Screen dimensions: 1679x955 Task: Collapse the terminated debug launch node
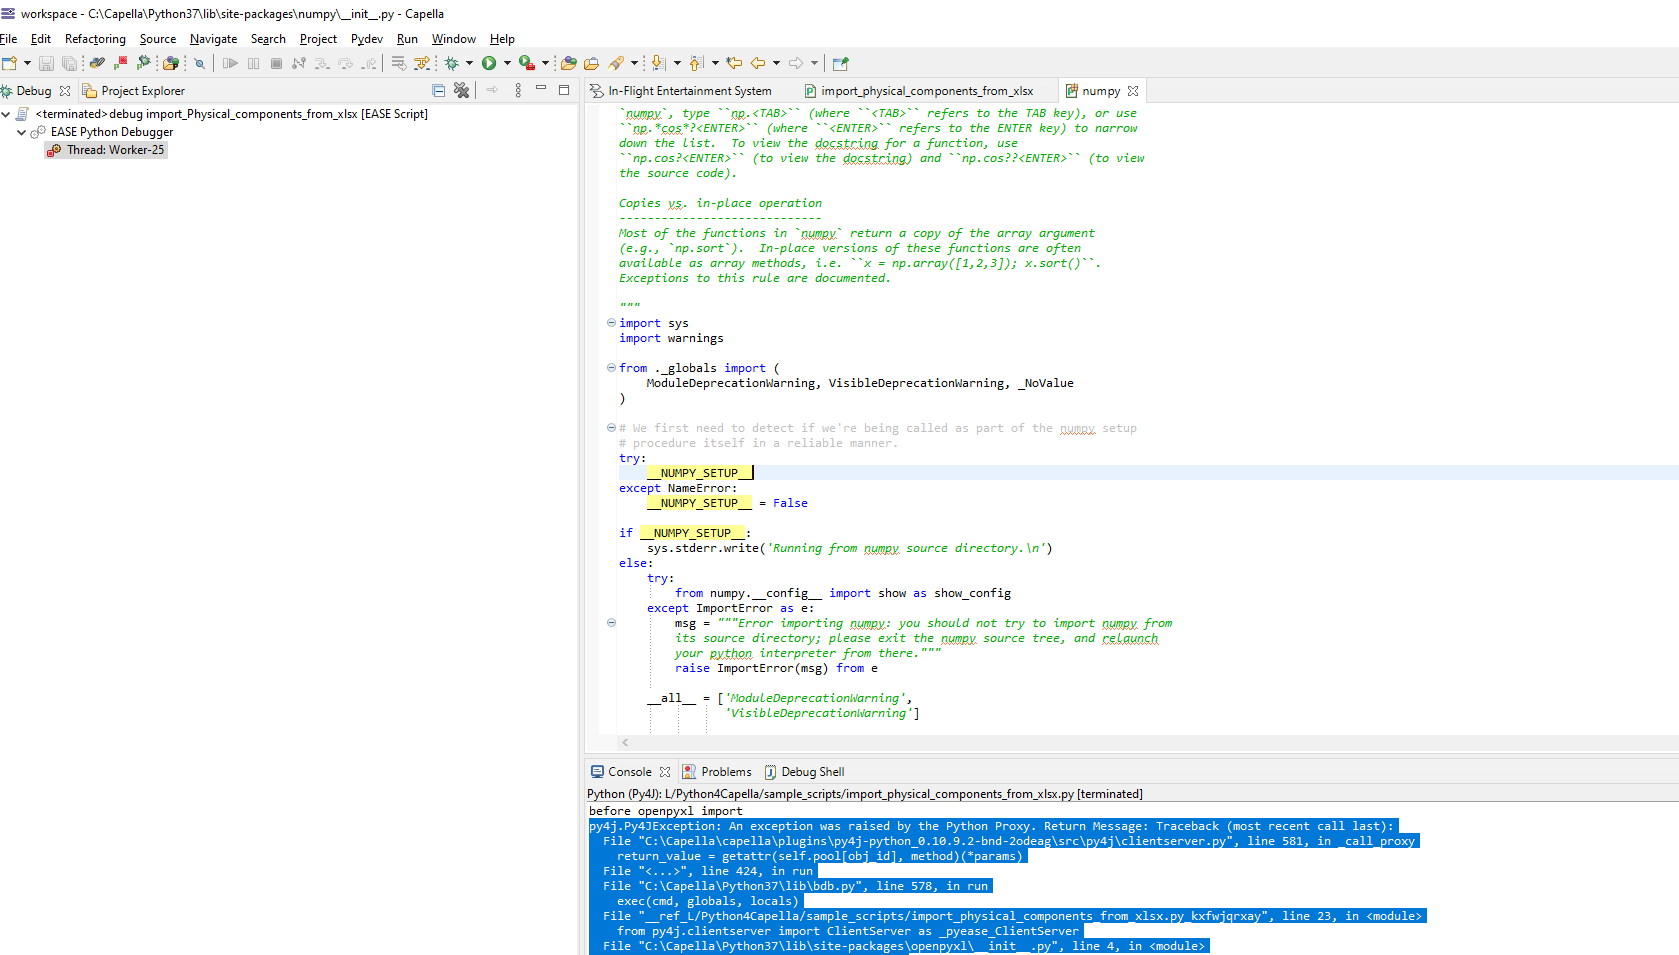tap(6, 113)
